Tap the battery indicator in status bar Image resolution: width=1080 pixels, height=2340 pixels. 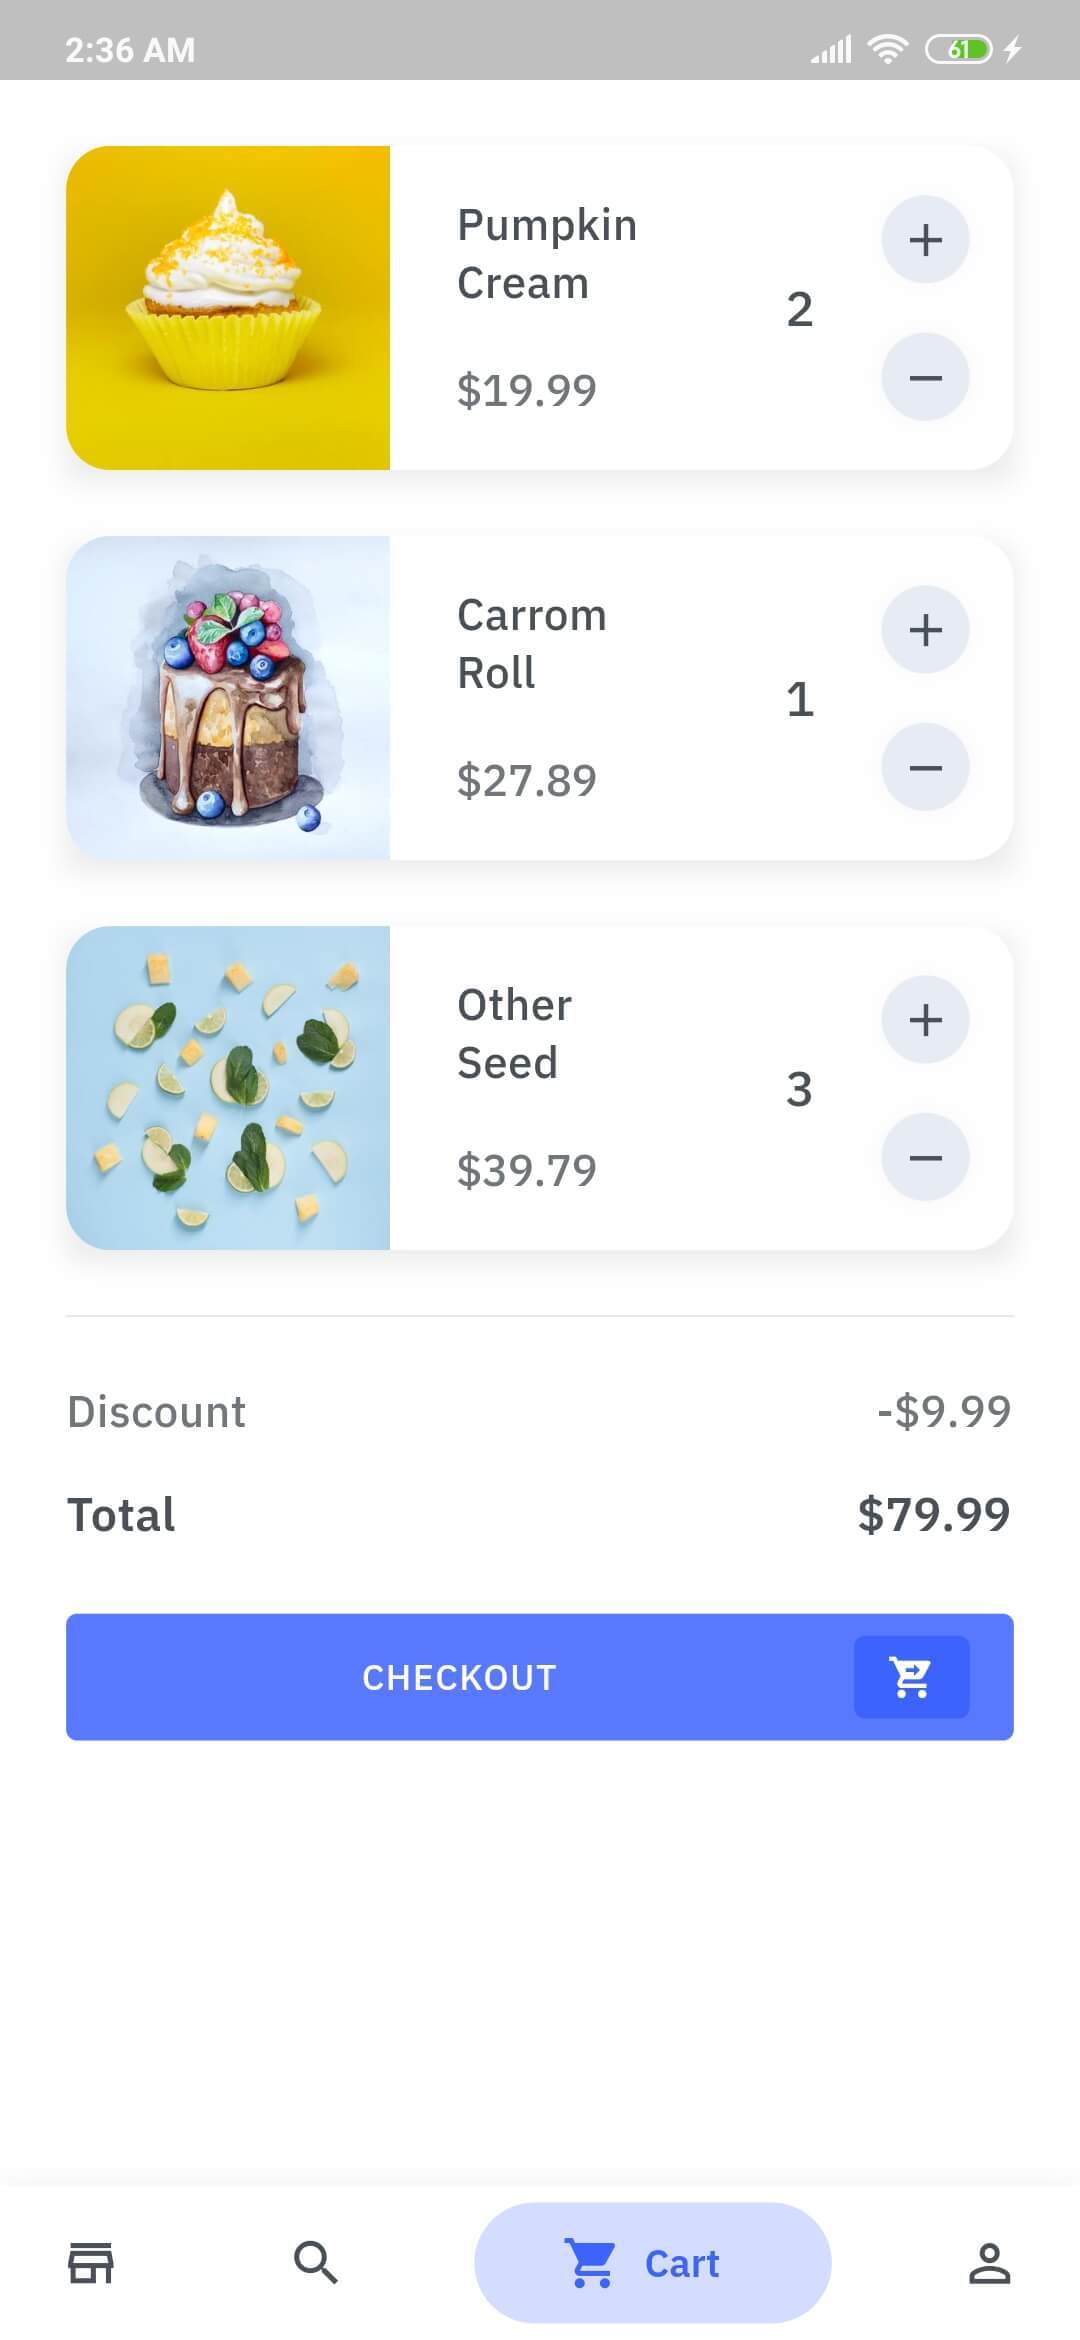coord(958,49)
